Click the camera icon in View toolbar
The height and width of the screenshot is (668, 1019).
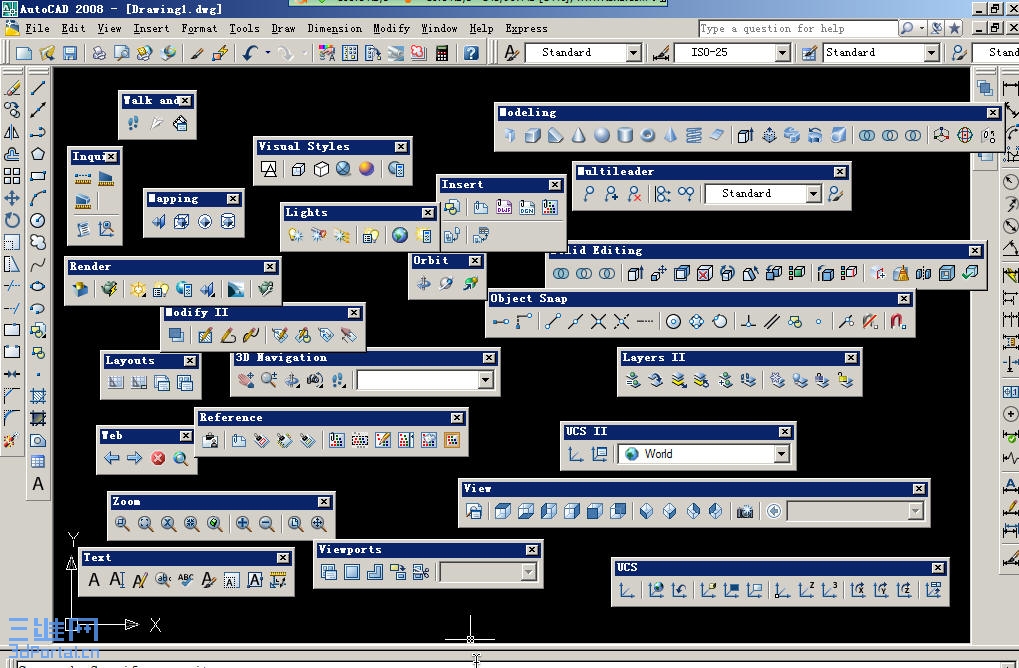(745, 511)
